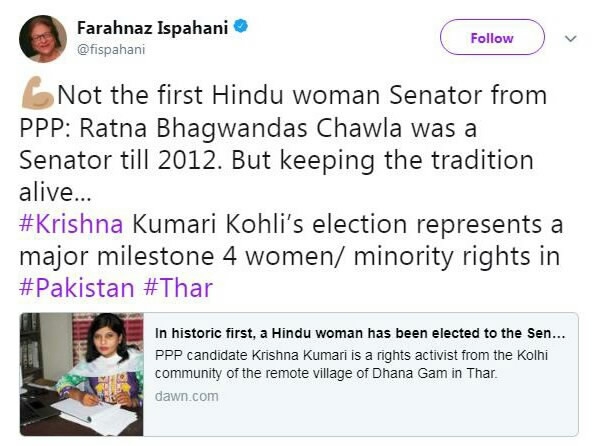Click the Krishna Kumari article thumbnail
The height and width of the screenshot is (446, 604).
pos(81,373)
